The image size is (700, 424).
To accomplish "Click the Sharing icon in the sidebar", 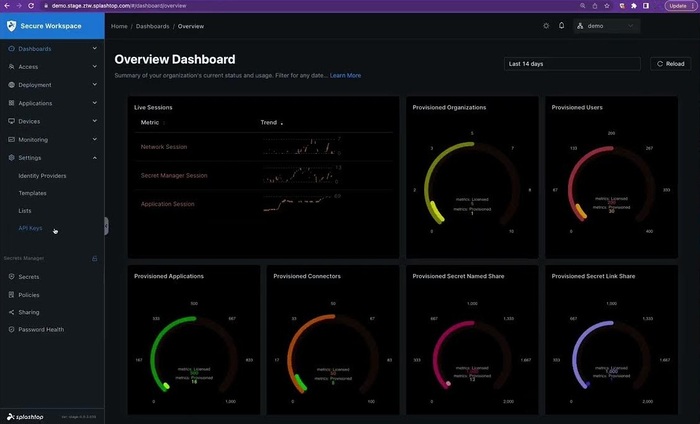I will [x=10, y=312].
